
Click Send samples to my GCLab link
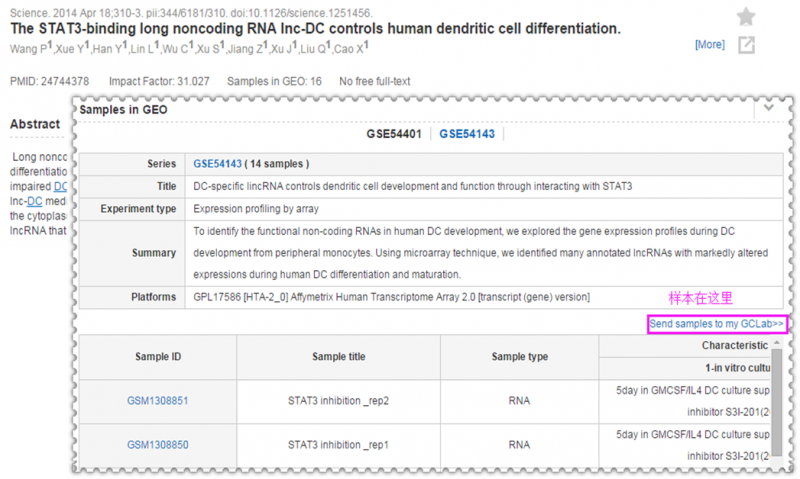coord(717,324)
